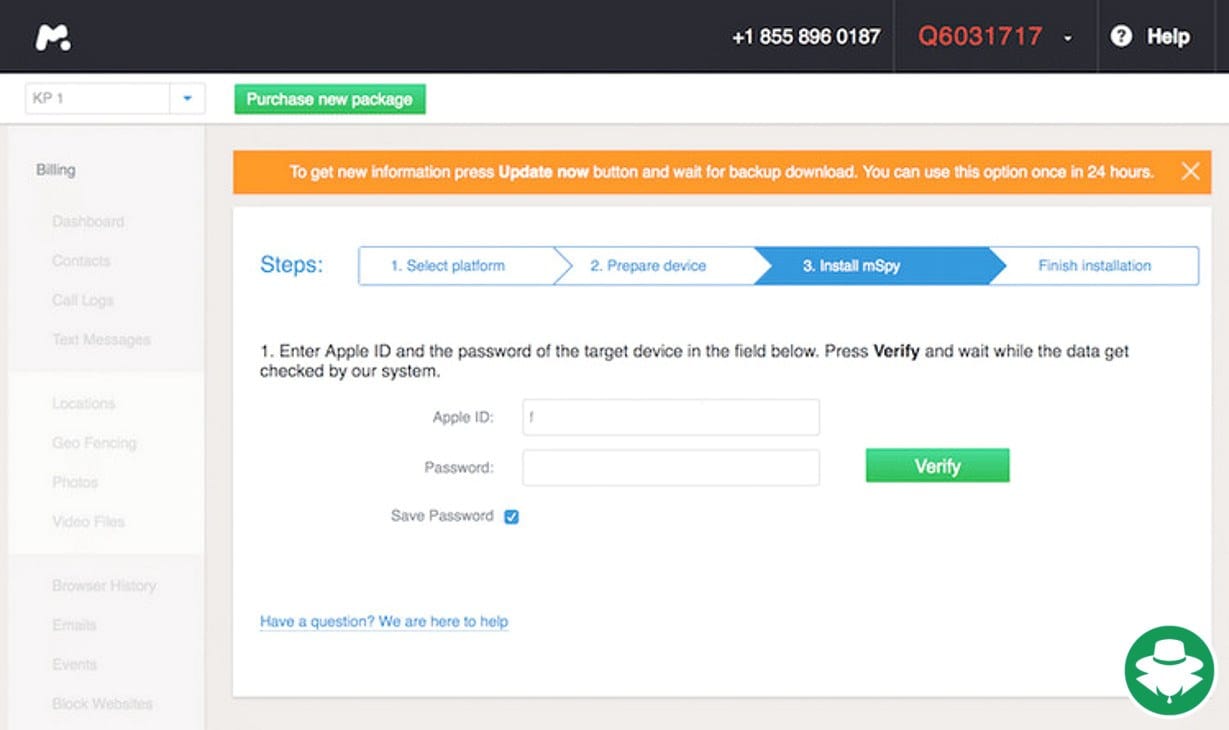Open 'Have a question? We are here to help' link

tap(384, 622)
